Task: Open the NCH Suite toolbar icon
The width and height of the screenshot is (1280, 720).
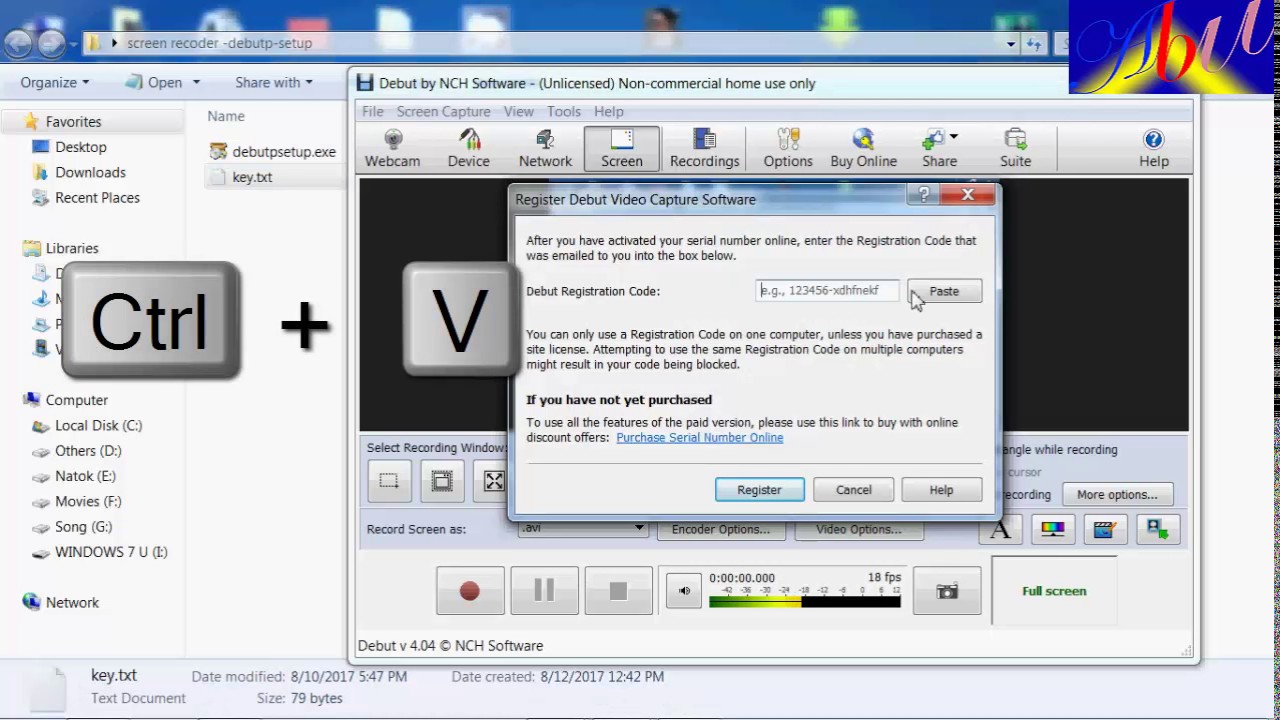Action: tap(1015, 148)
